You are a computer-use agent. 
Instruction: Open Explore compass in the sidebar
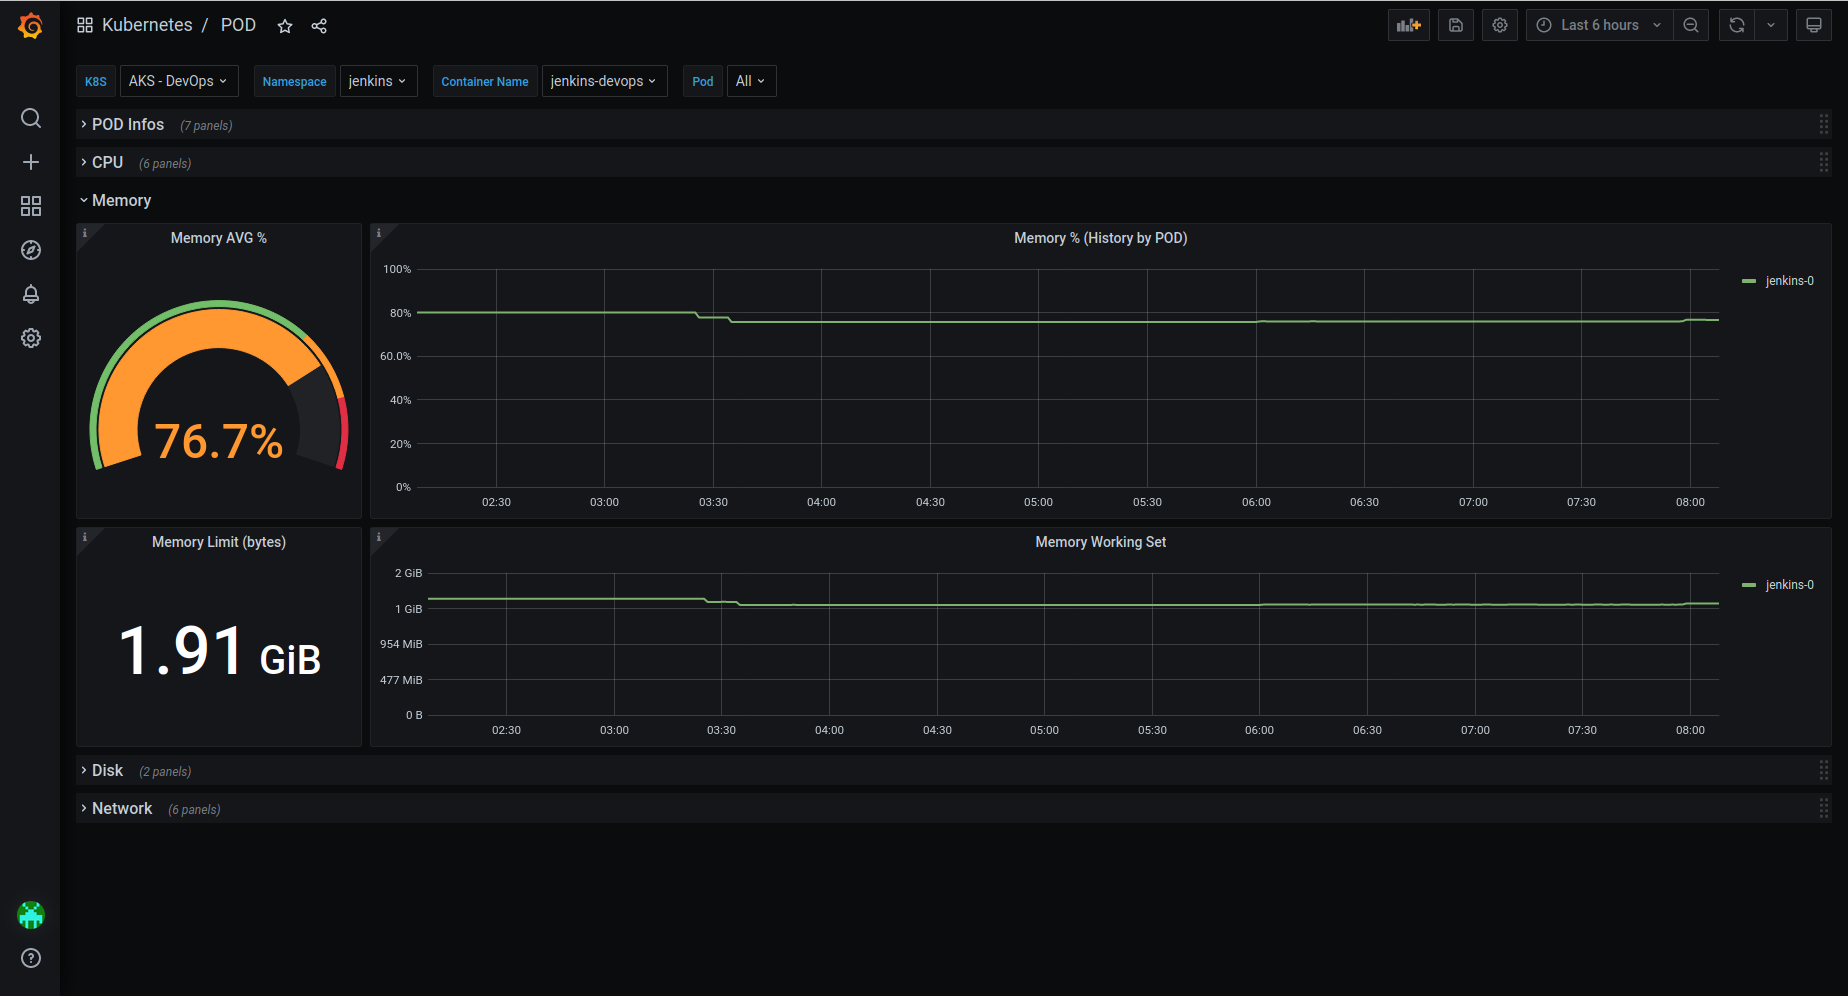point(31,250)
